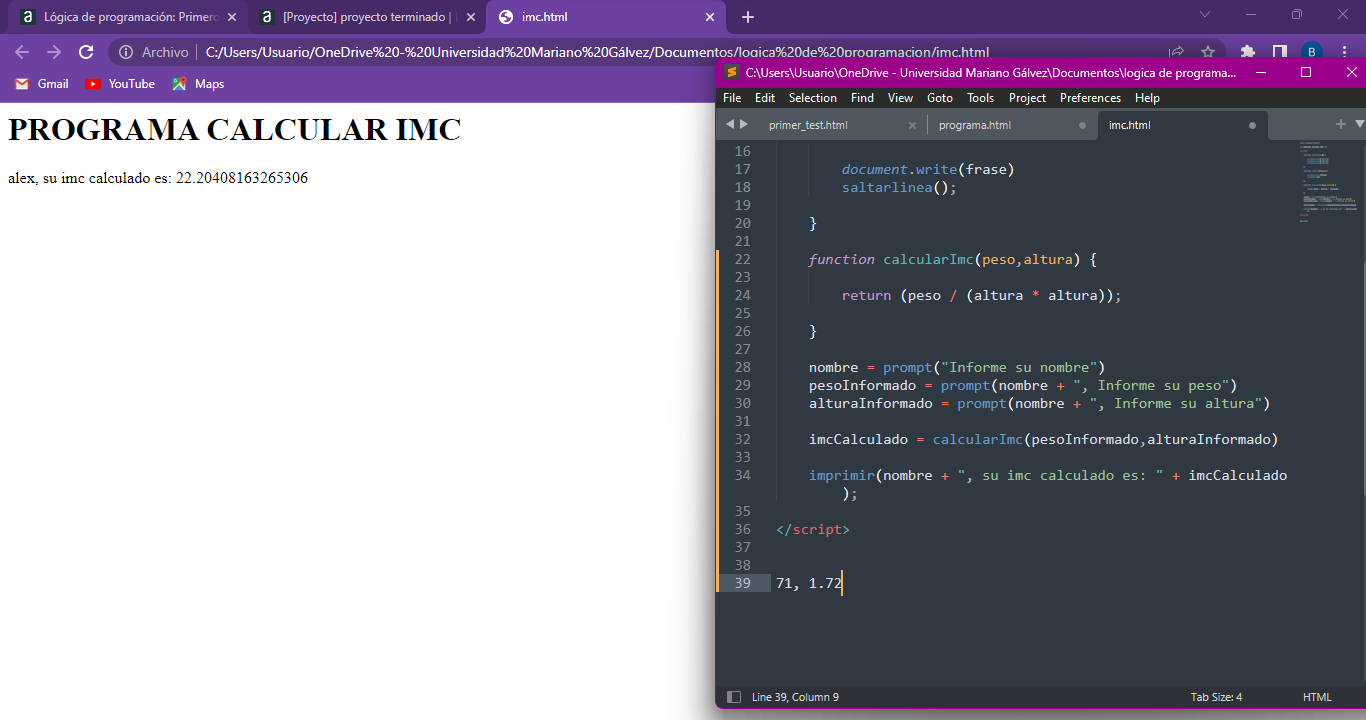The height and width of the screenshot is (720, 1366).
Task: Add new Sublime tab with plus
Action: click(x=1341, y=124)
